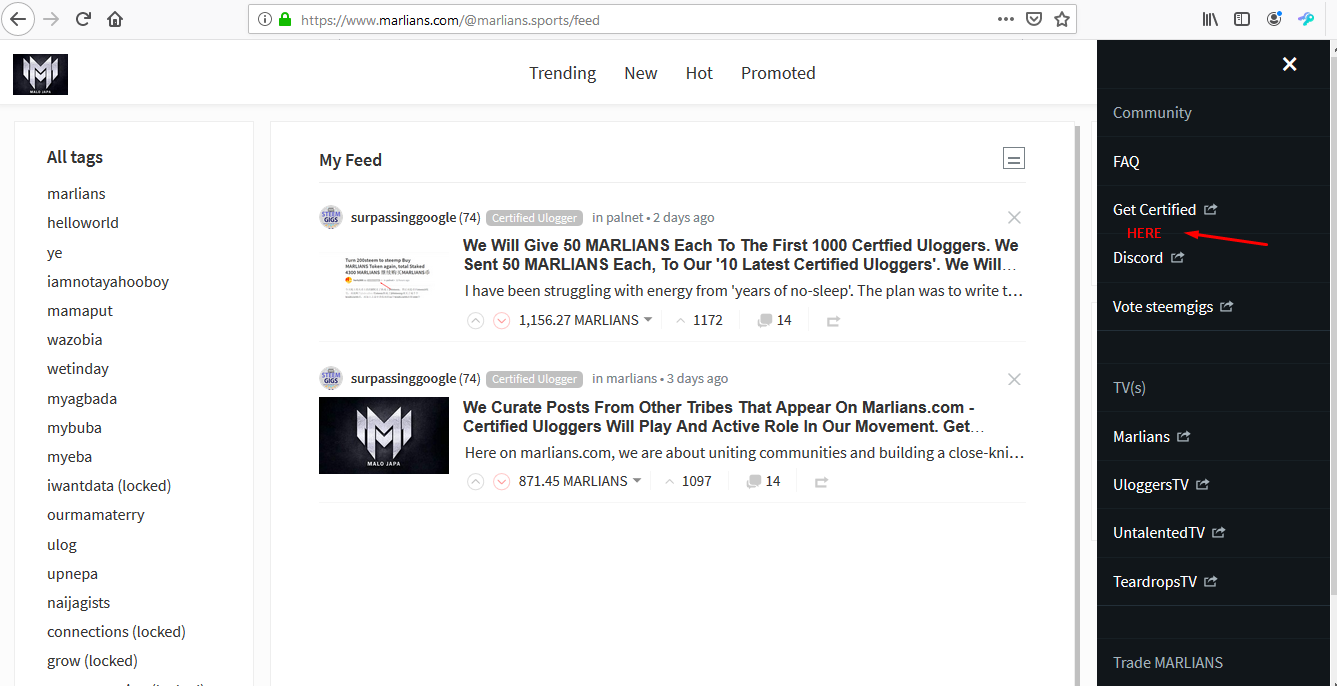Select the iamnotayahooboy tag
1337x686 pixels.
pos(108,281)
